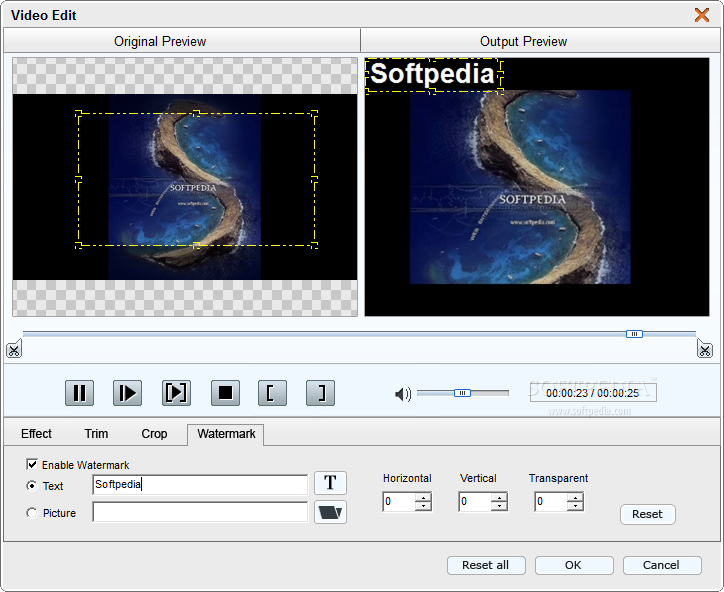Increase the Horizontal value spinner

click(423, 497)
